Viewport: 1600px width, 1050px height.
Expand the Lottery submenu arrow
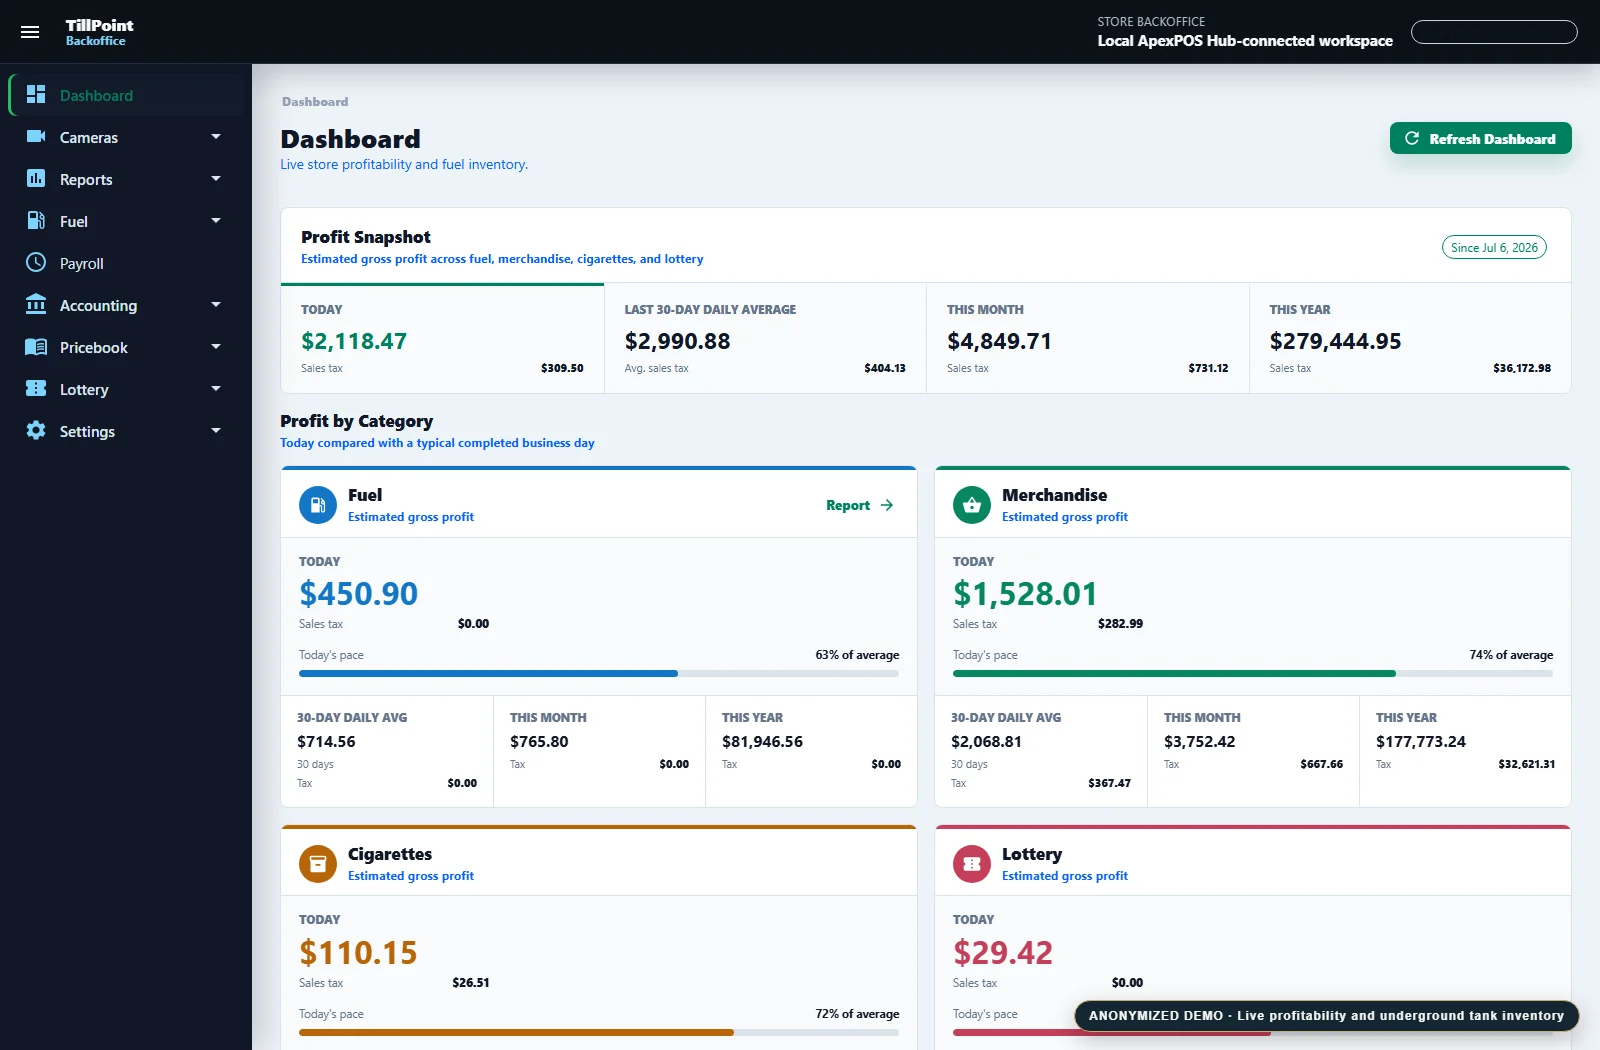click(216, 388)
